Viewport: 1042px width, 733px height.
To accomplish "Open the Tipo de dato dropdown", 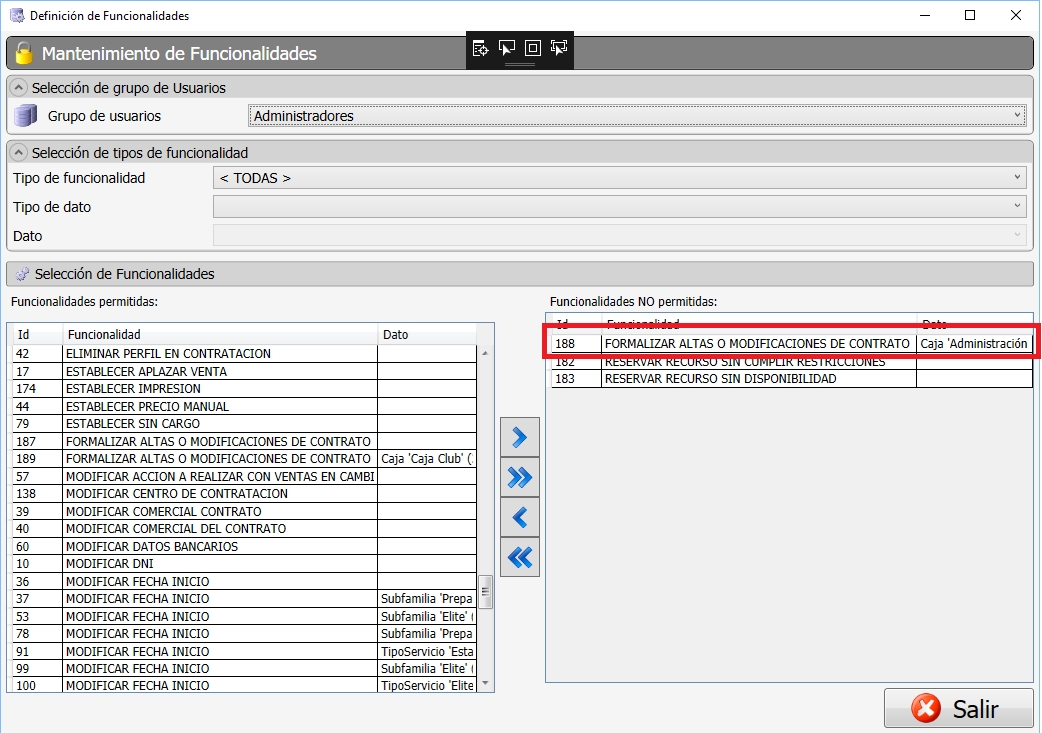I will (x=619, y=207).
